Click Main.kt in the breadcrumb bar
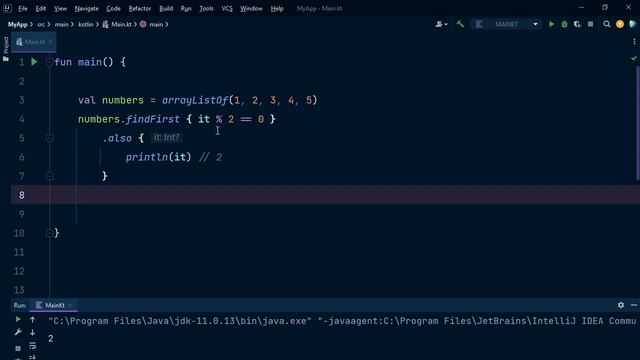 point(117,24)
